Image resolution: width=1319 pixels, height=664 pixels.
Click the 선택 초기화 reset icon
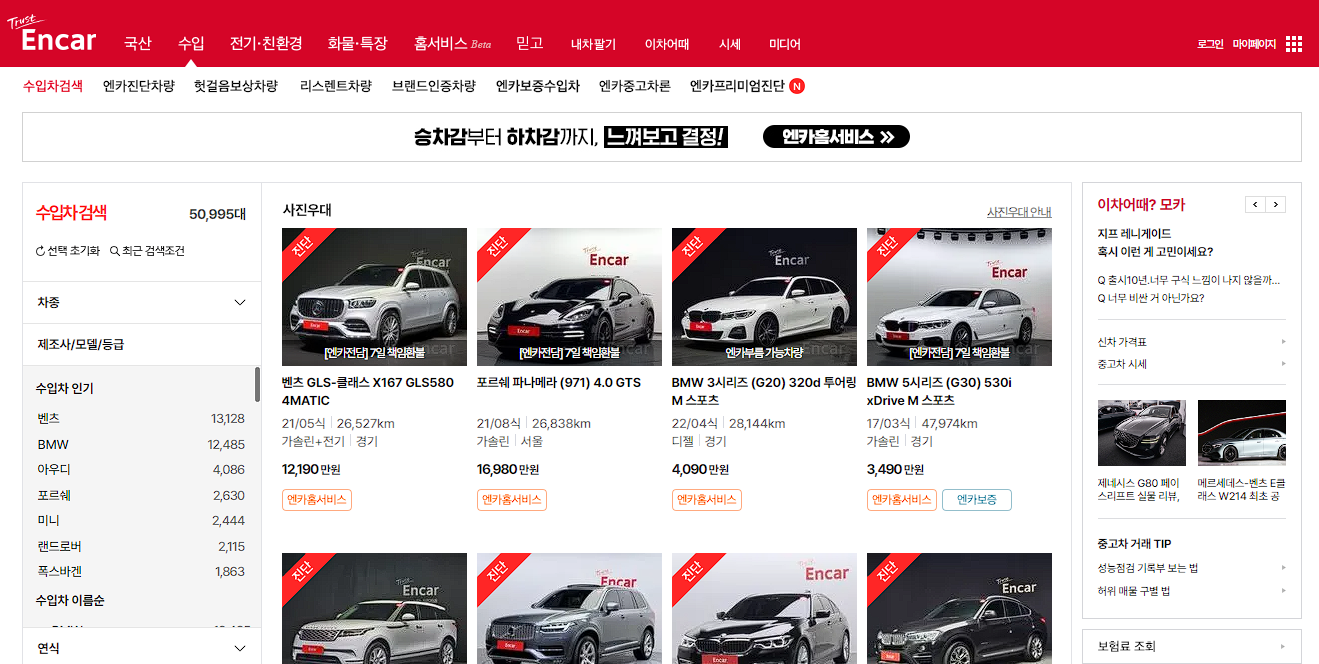coord(40,251)
